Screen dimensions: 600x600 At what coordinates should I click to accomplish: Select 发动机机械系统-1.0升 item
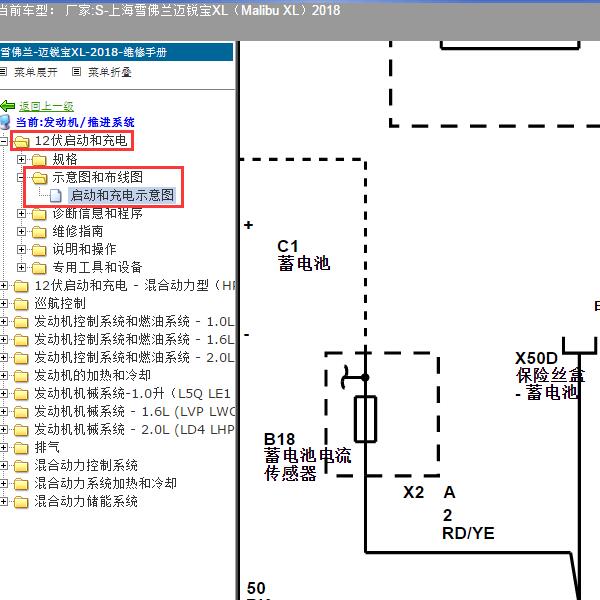132,393
